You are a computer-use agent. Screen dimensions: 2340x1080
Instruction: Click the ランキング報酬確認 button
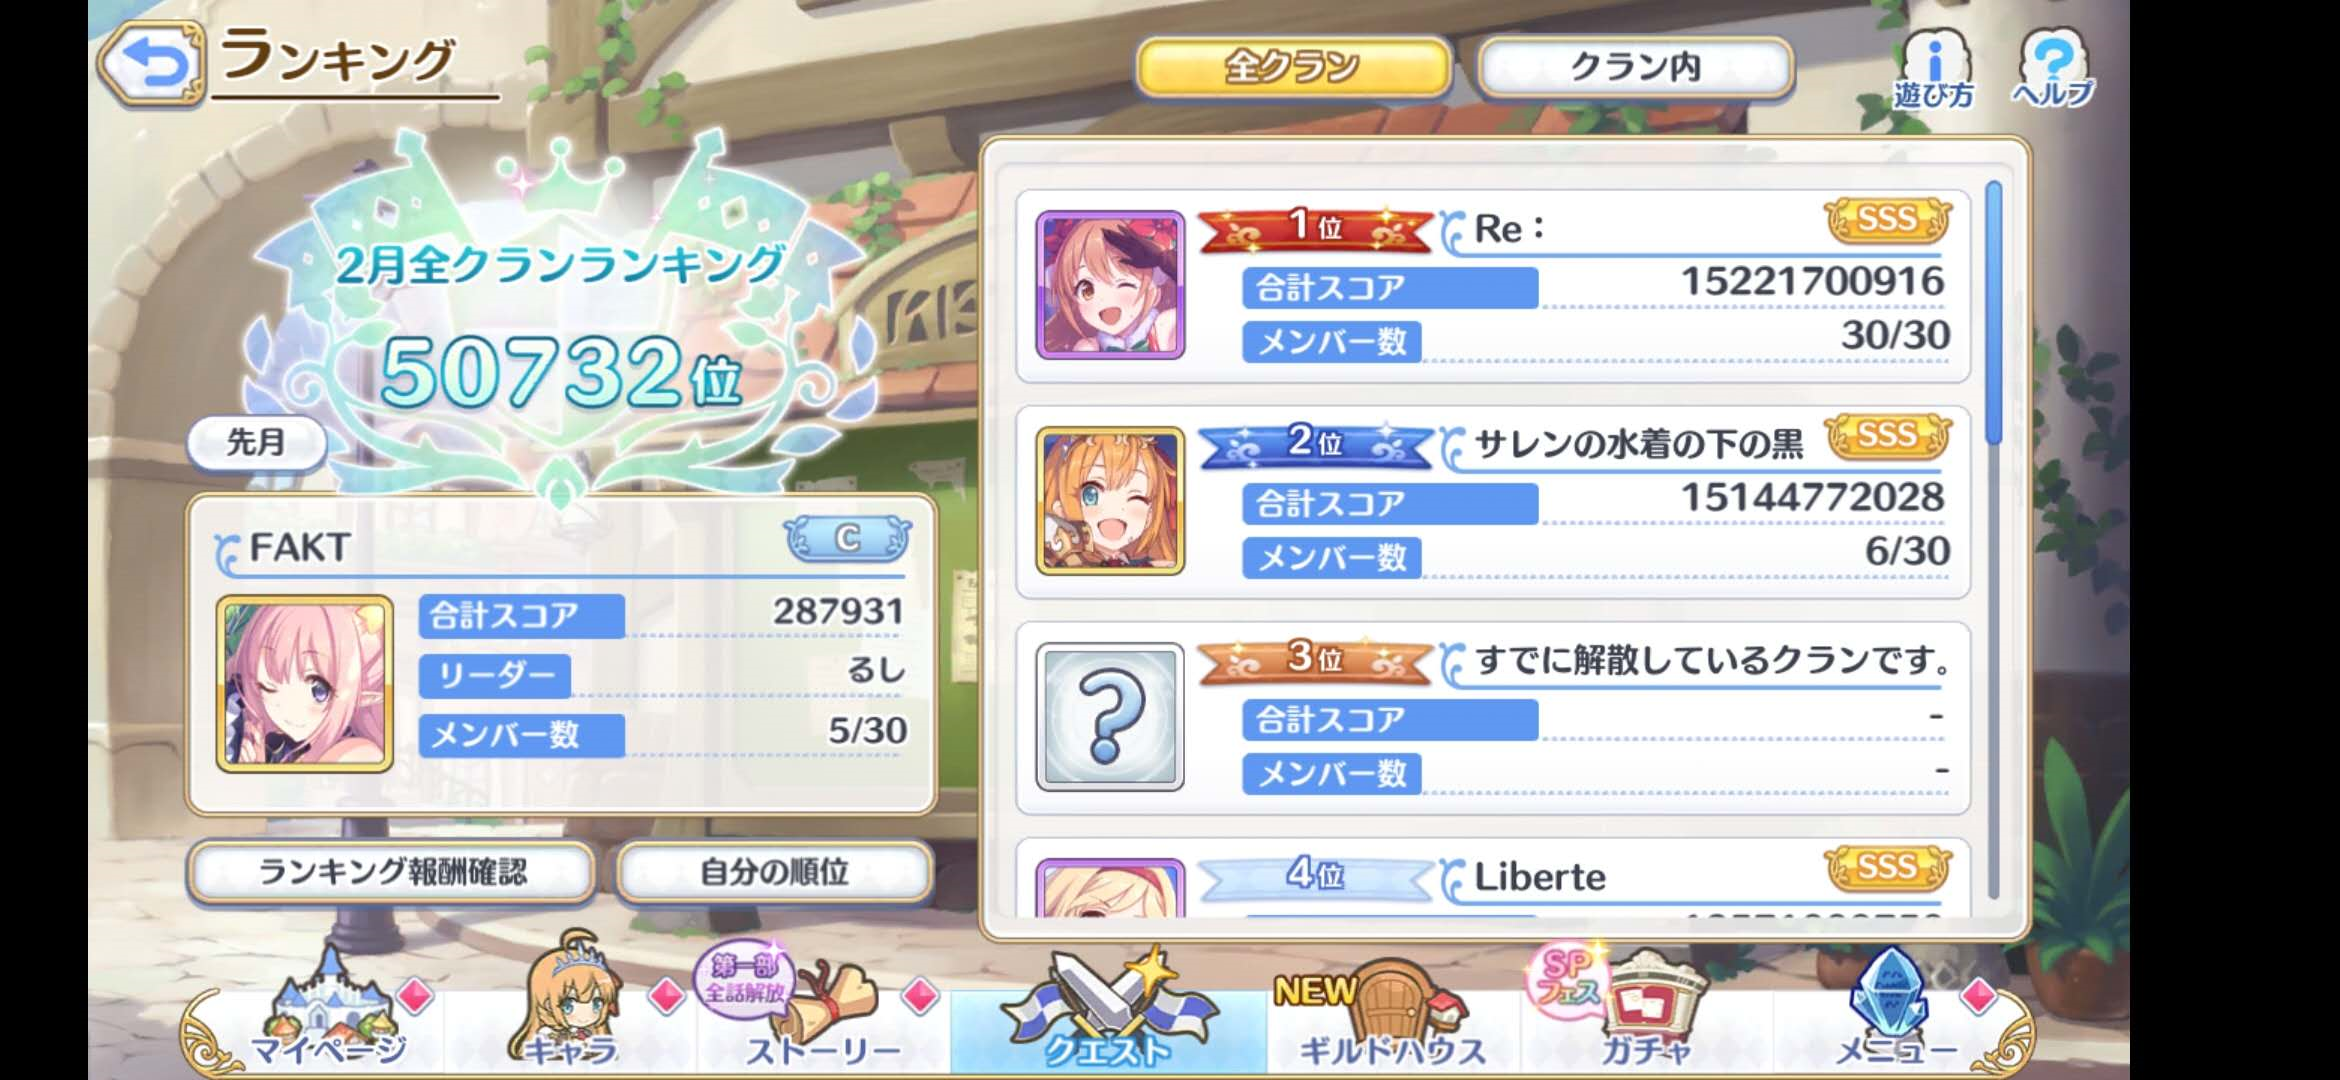point(392,872)
